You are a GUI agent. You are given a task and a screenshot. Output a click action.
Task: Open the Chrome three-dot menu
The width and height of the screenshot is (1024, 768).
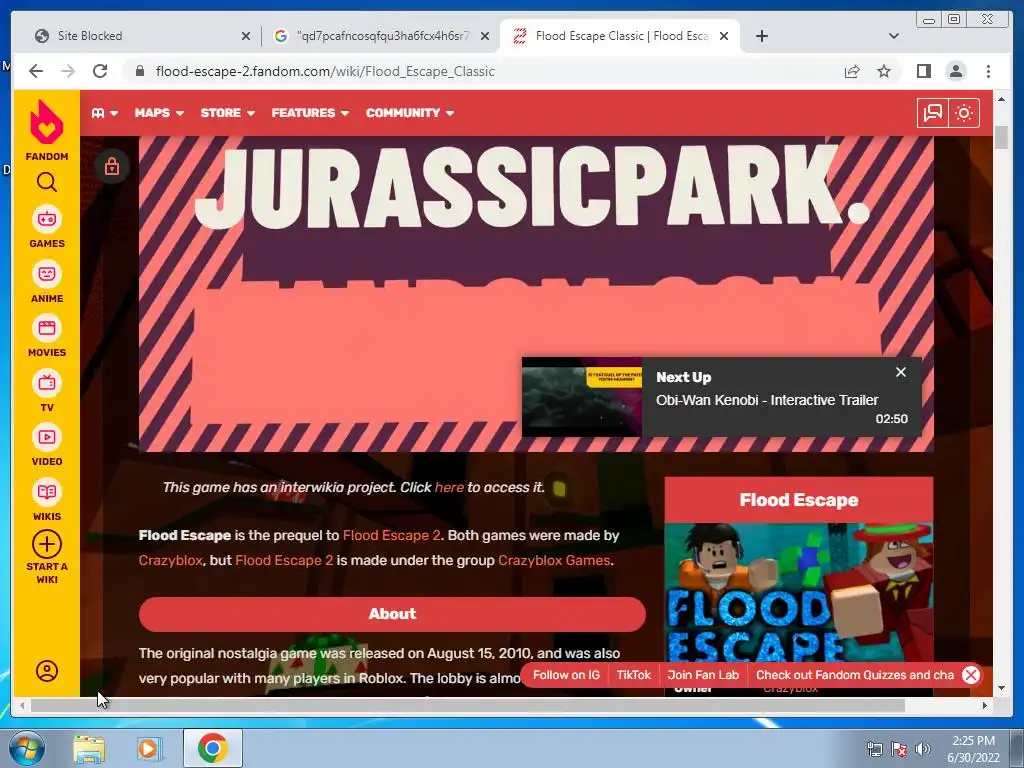988,71
